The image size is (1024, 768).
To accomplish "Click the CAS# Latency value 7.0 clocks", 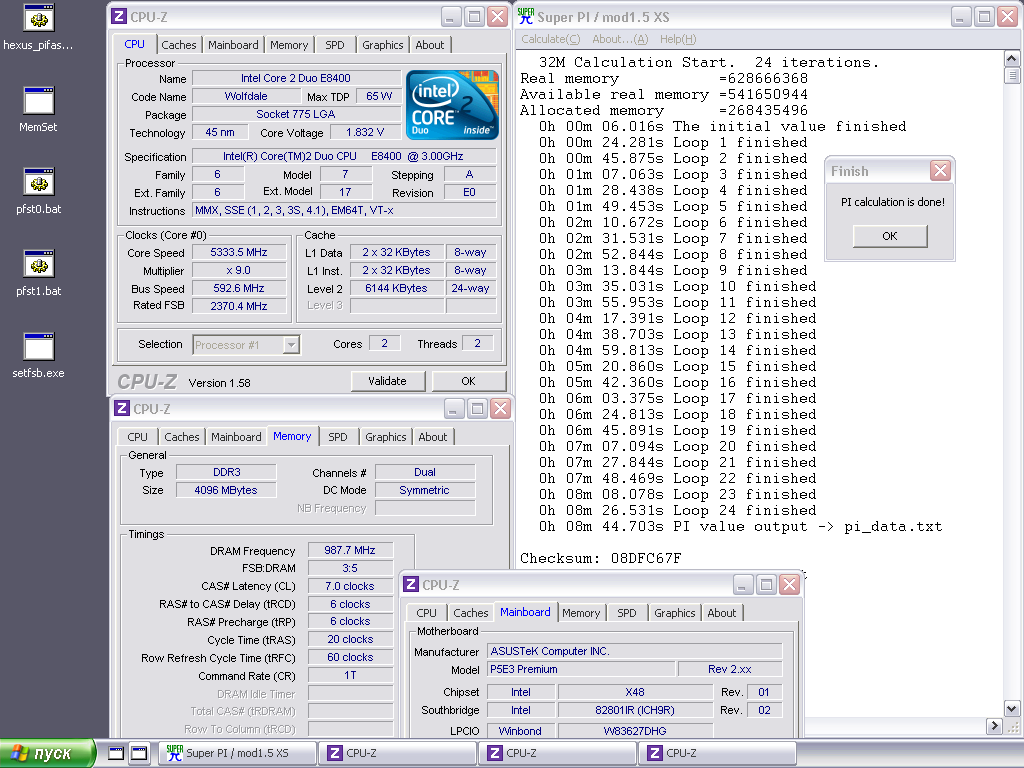I will [x=350, y=586].
